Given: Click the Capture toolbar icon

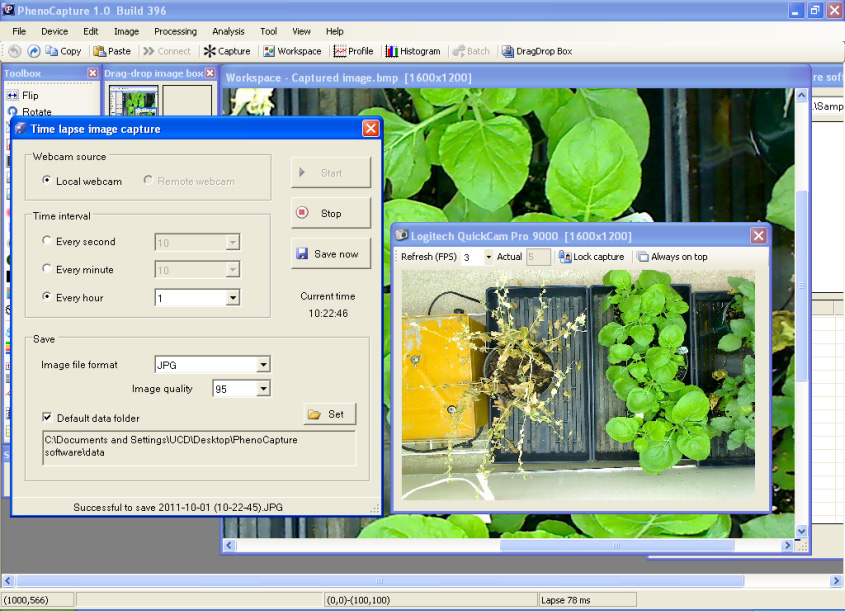Looking at the screenshot, I should point(227,51).
